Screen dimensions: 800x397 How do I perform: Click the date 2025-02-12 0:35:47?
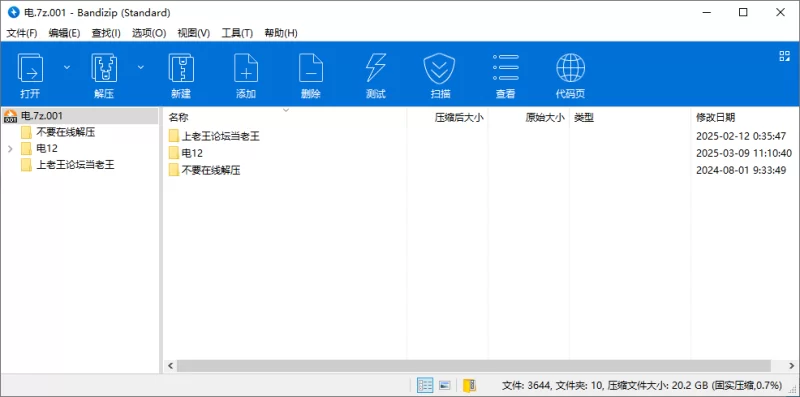pyautogui.click(x=741, y=136)
